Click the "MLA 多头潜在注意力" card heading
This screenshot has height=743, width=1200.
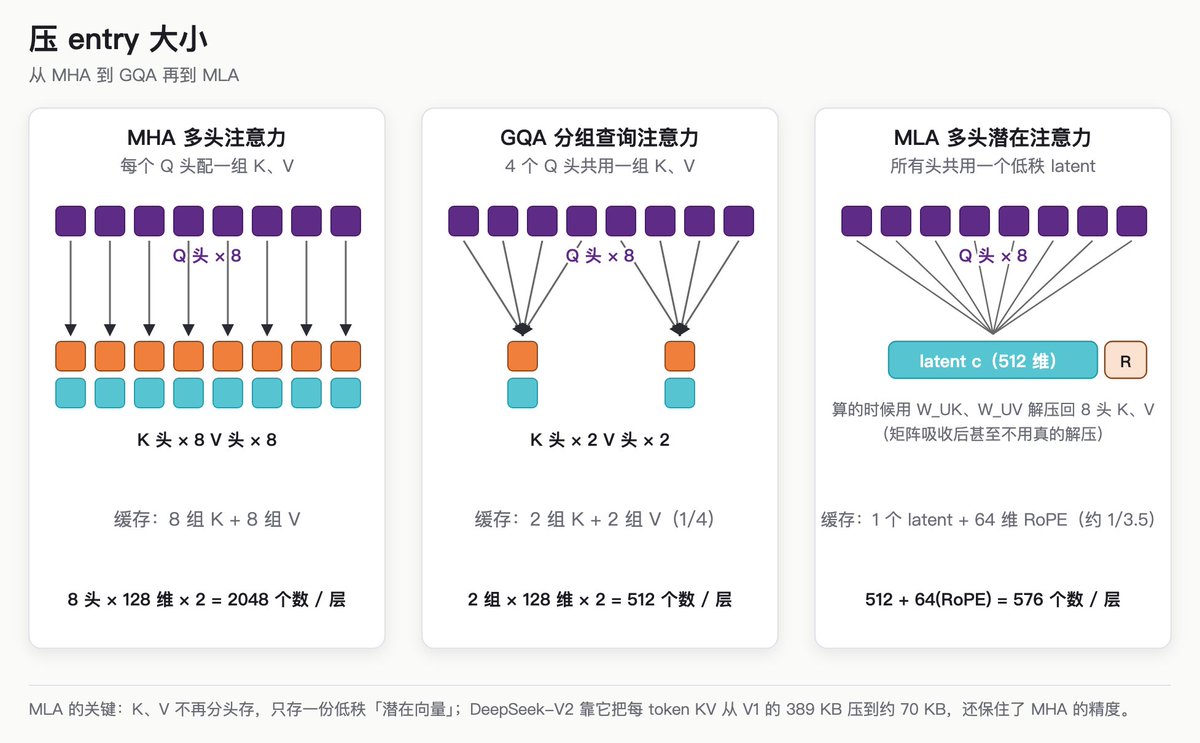(x=993, y=138)
